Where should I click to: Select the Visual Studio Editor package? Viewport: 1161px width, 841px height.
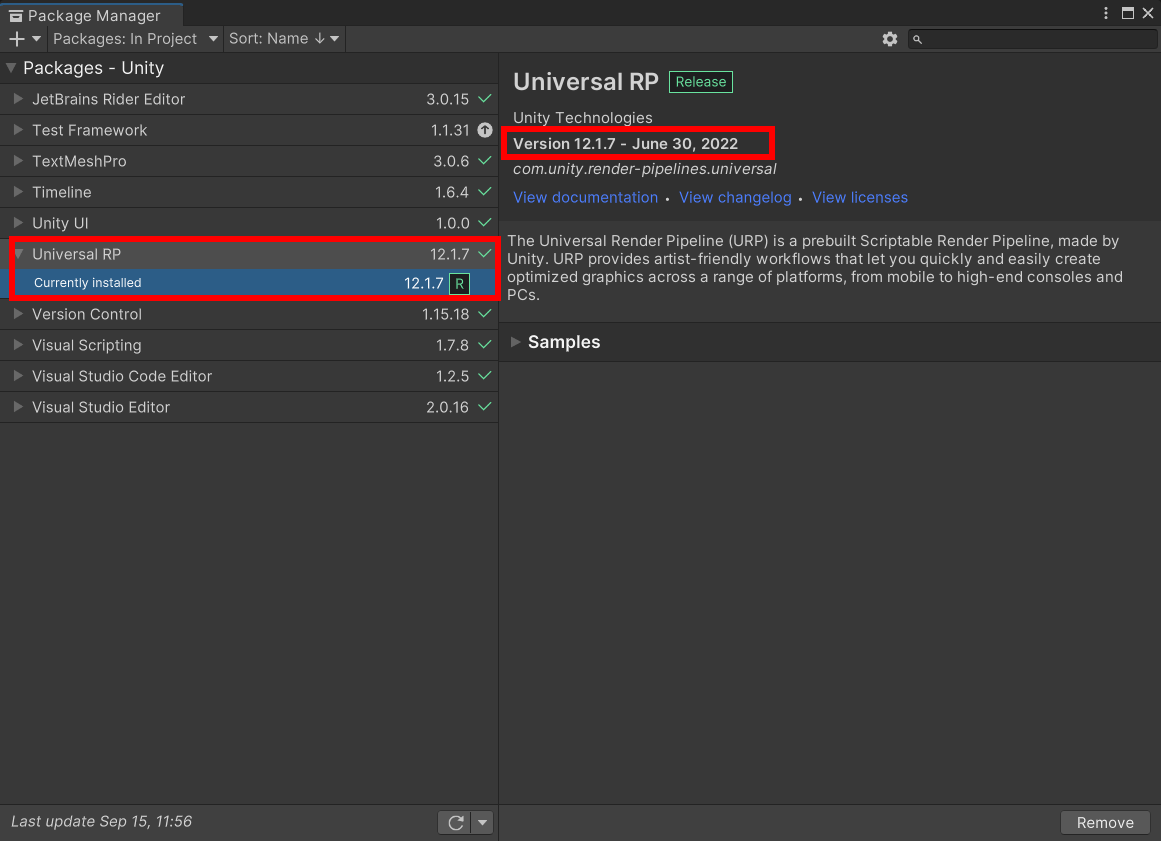pos(249,407)
